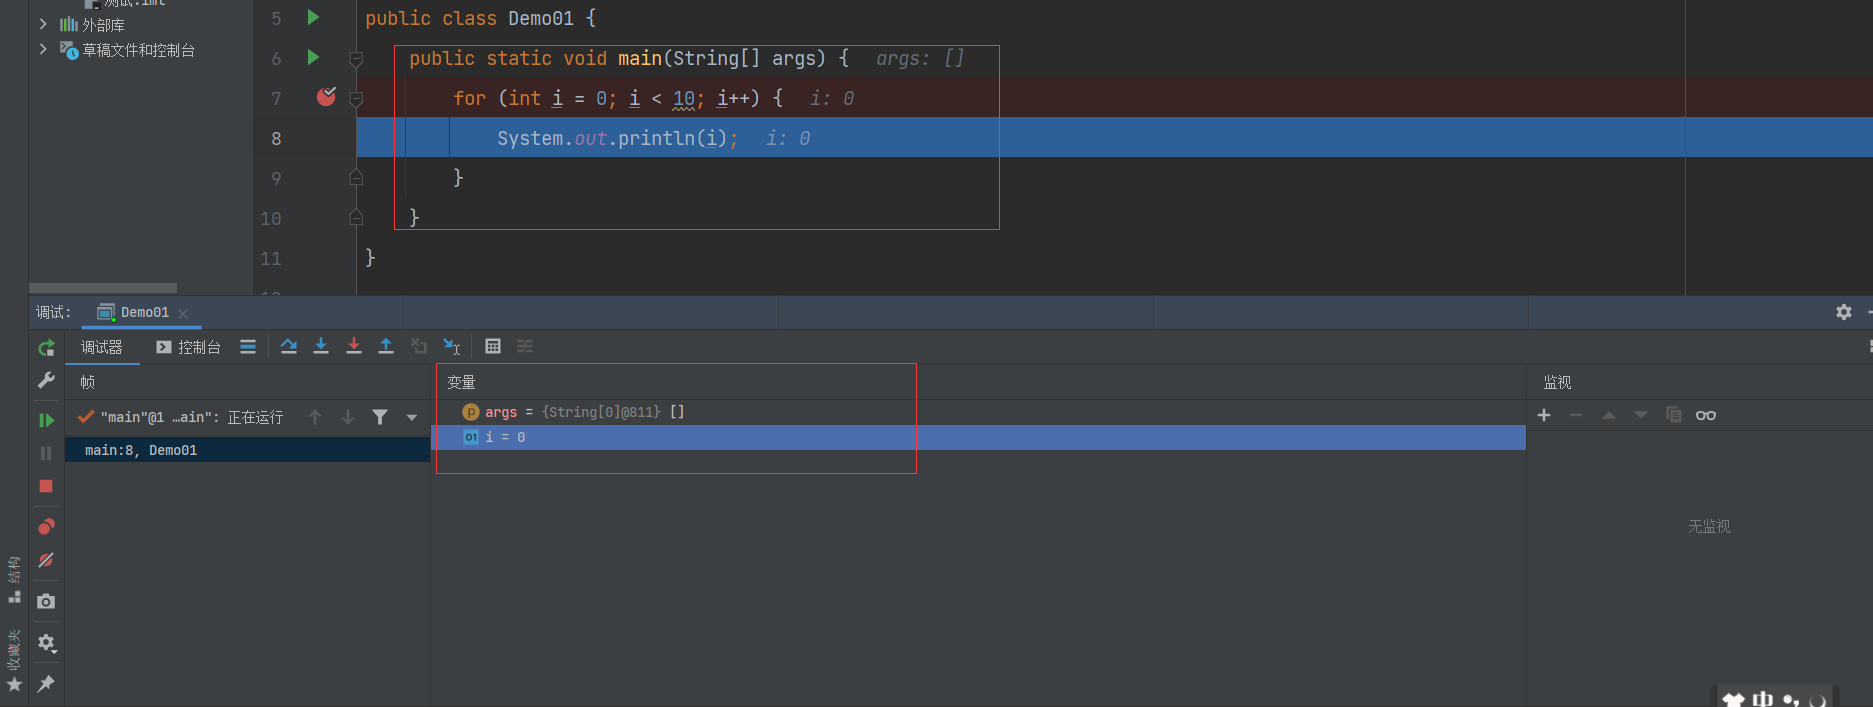Open the debug tool window gear options
This screenshot has width=1873, height=707.
(x=1844, y=312)
